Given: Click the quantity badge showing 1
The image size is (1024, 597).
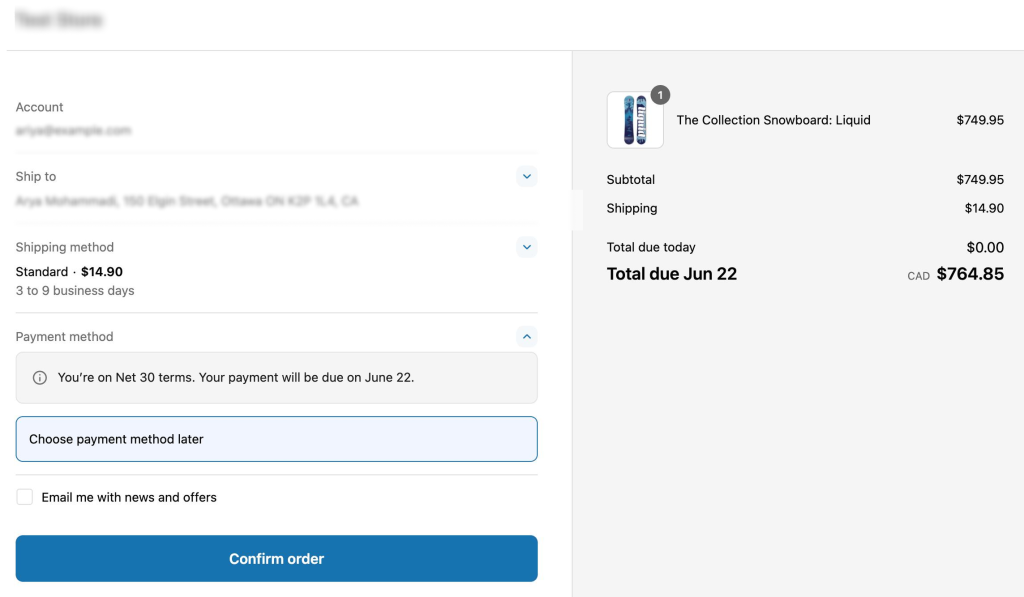Looking at the screenshot, I should (659, 95).
